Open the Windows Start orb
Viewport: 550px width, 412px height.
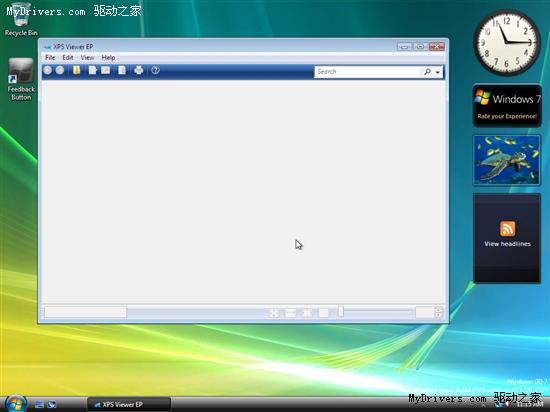(16, 403)
